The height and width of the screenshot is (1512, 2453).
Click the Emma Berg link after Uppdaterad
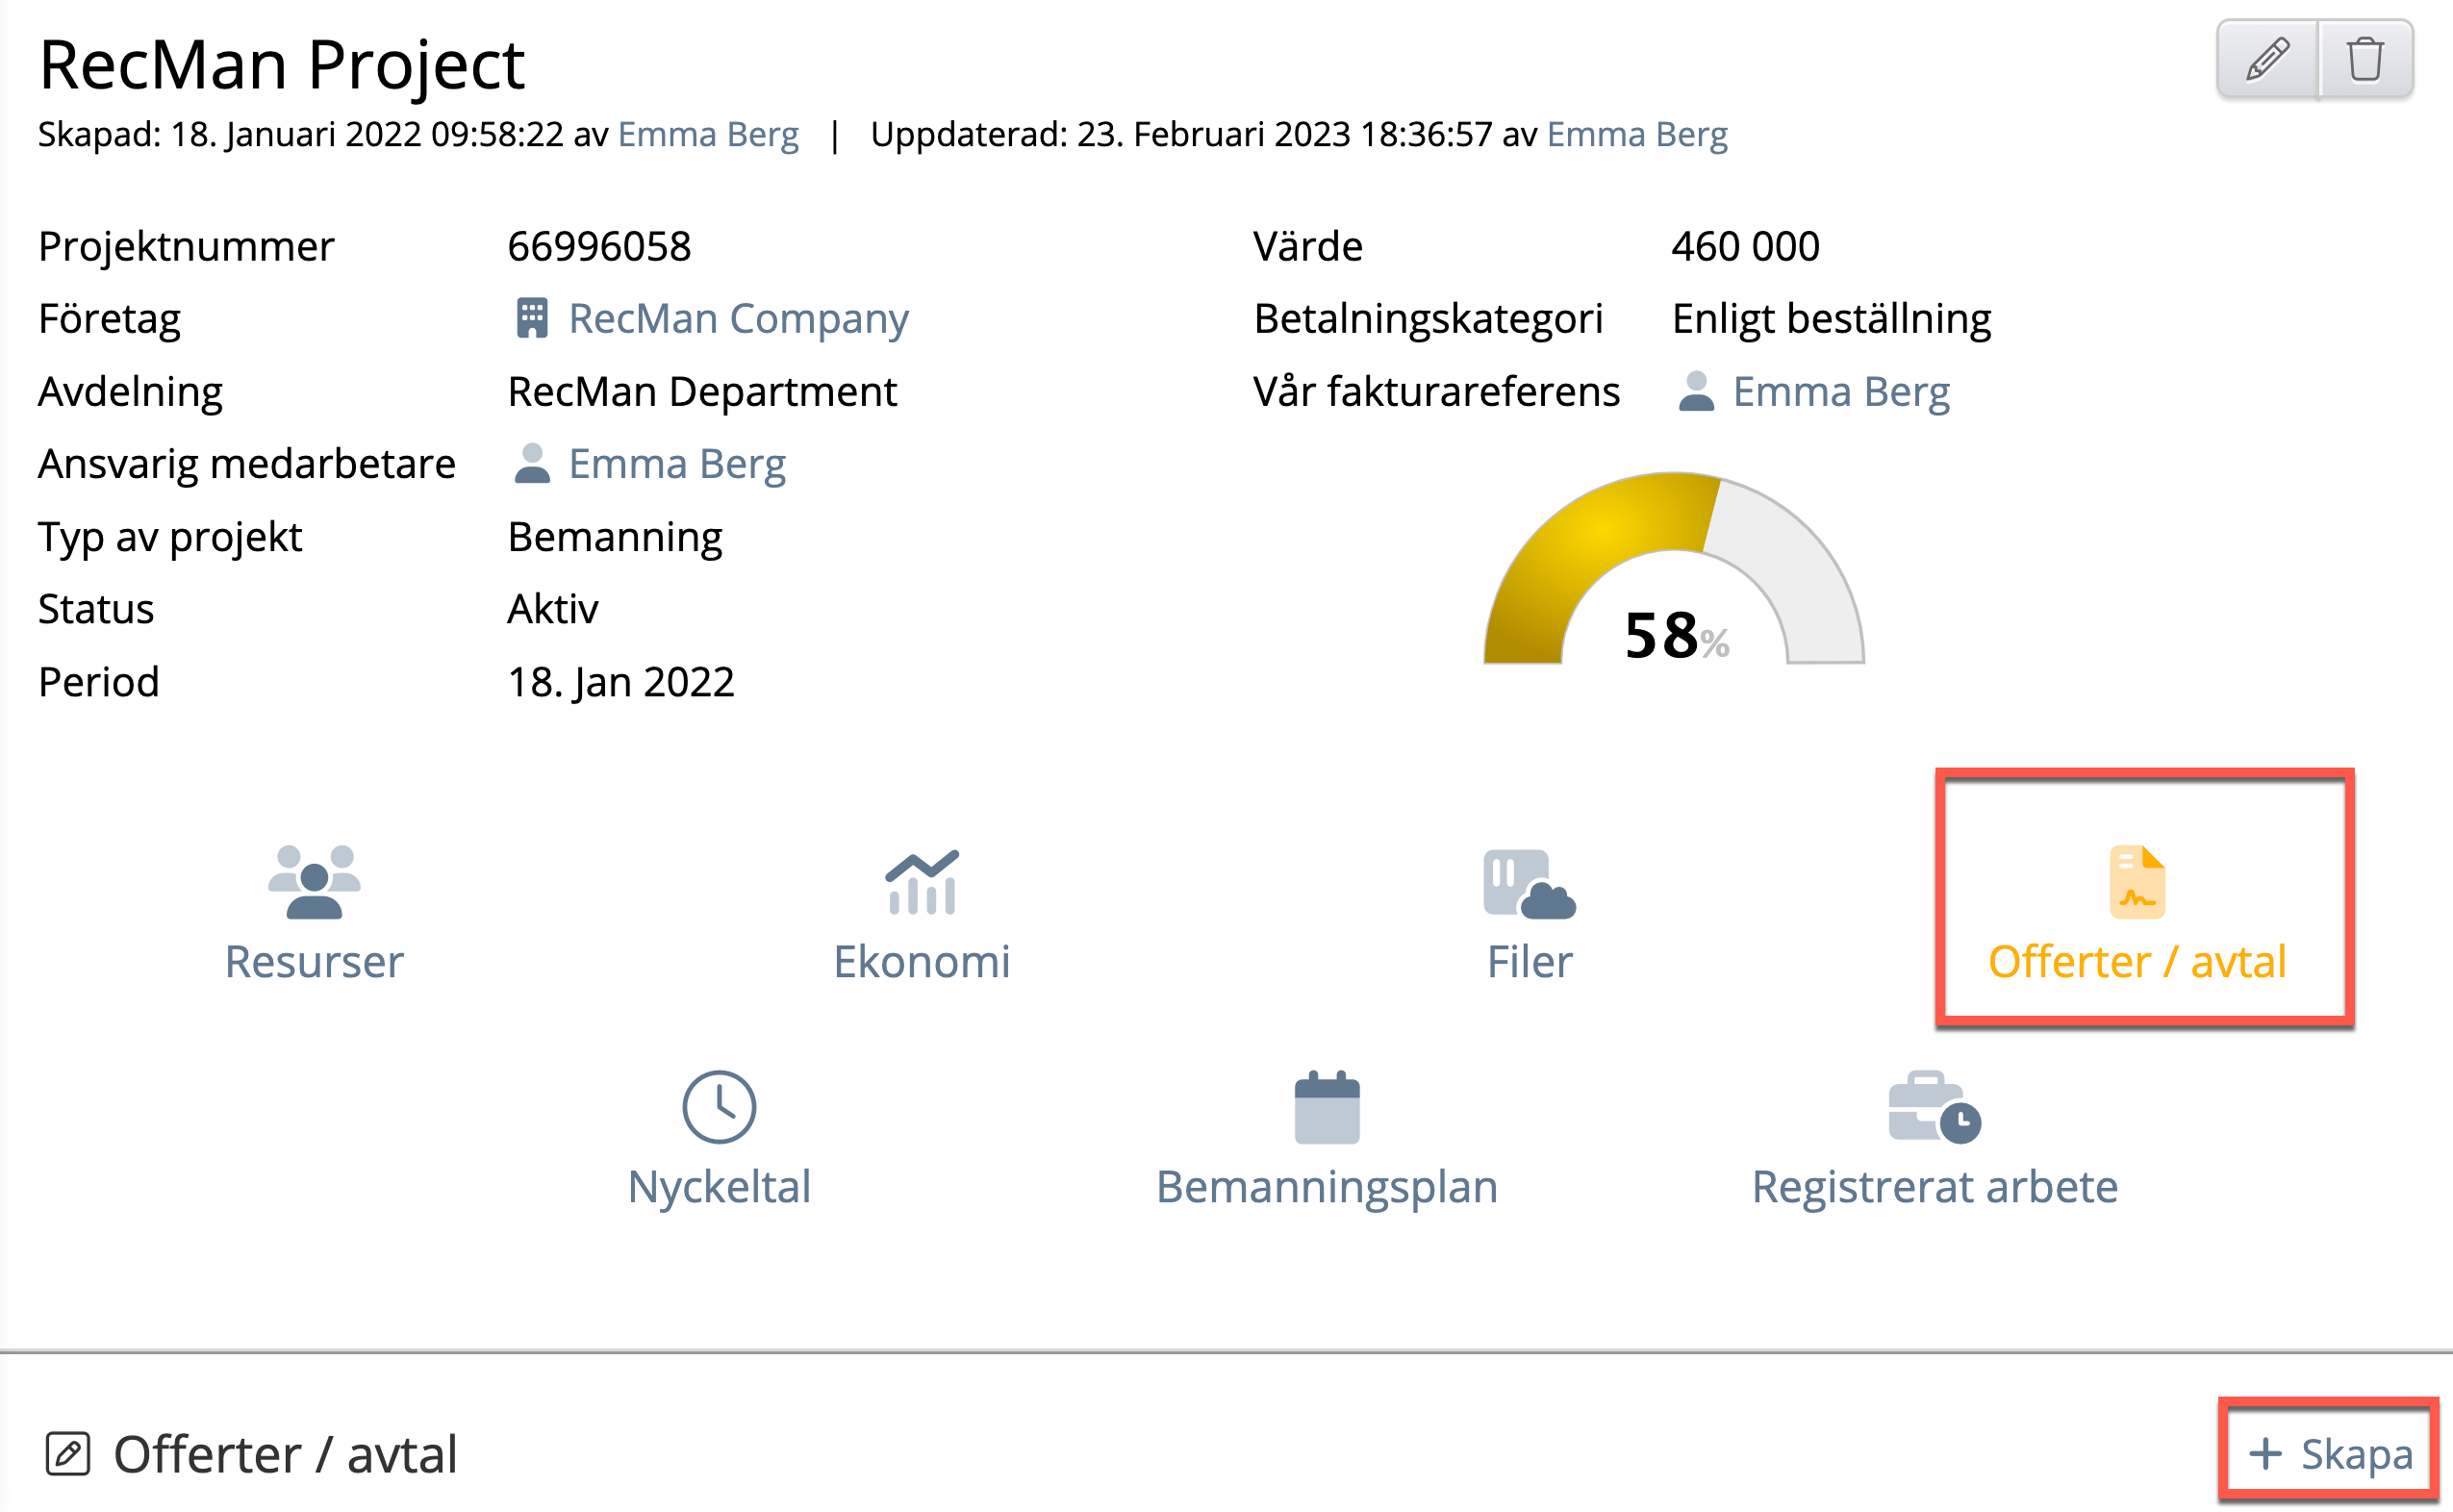[1637, 134]
